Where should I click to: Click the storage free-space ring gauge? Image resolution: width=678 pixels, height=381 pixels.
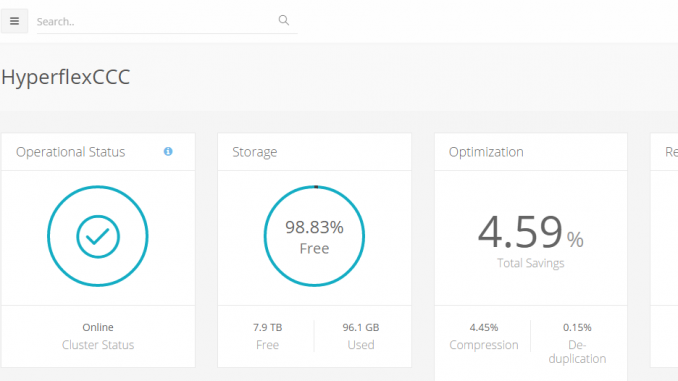(314, 236)
